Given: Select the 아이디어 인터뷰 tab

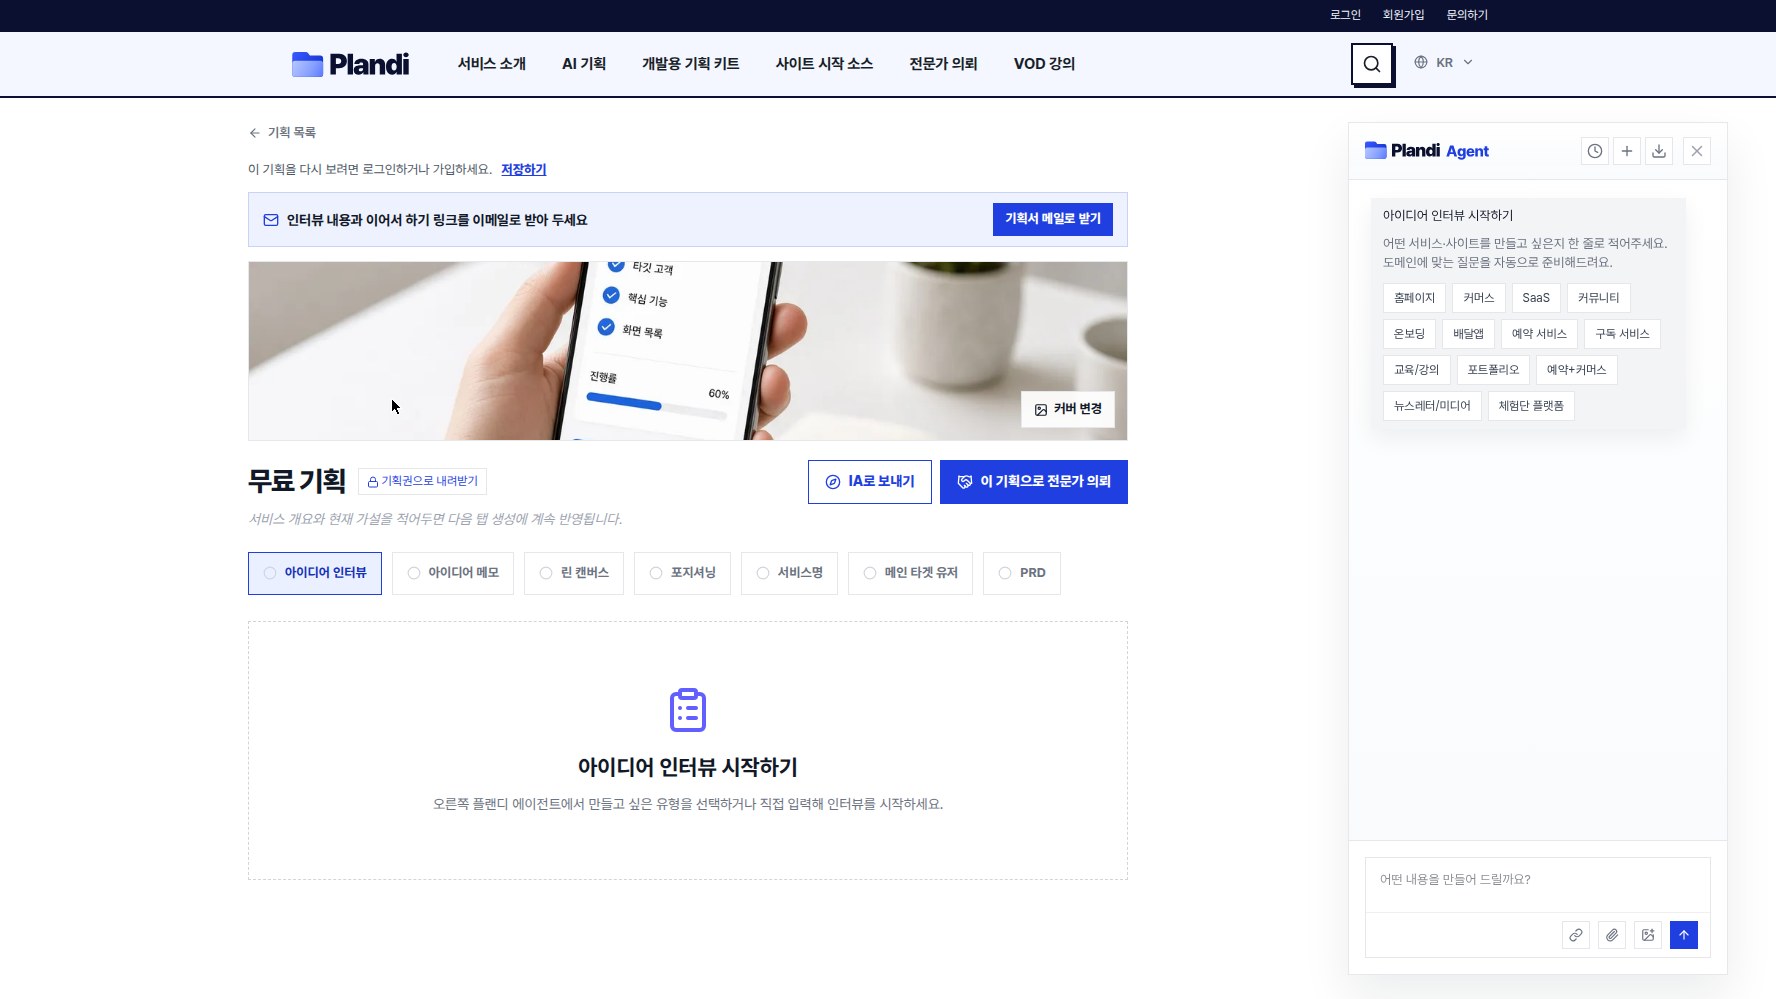Looking at the screenshot, I should pos(315,573).
